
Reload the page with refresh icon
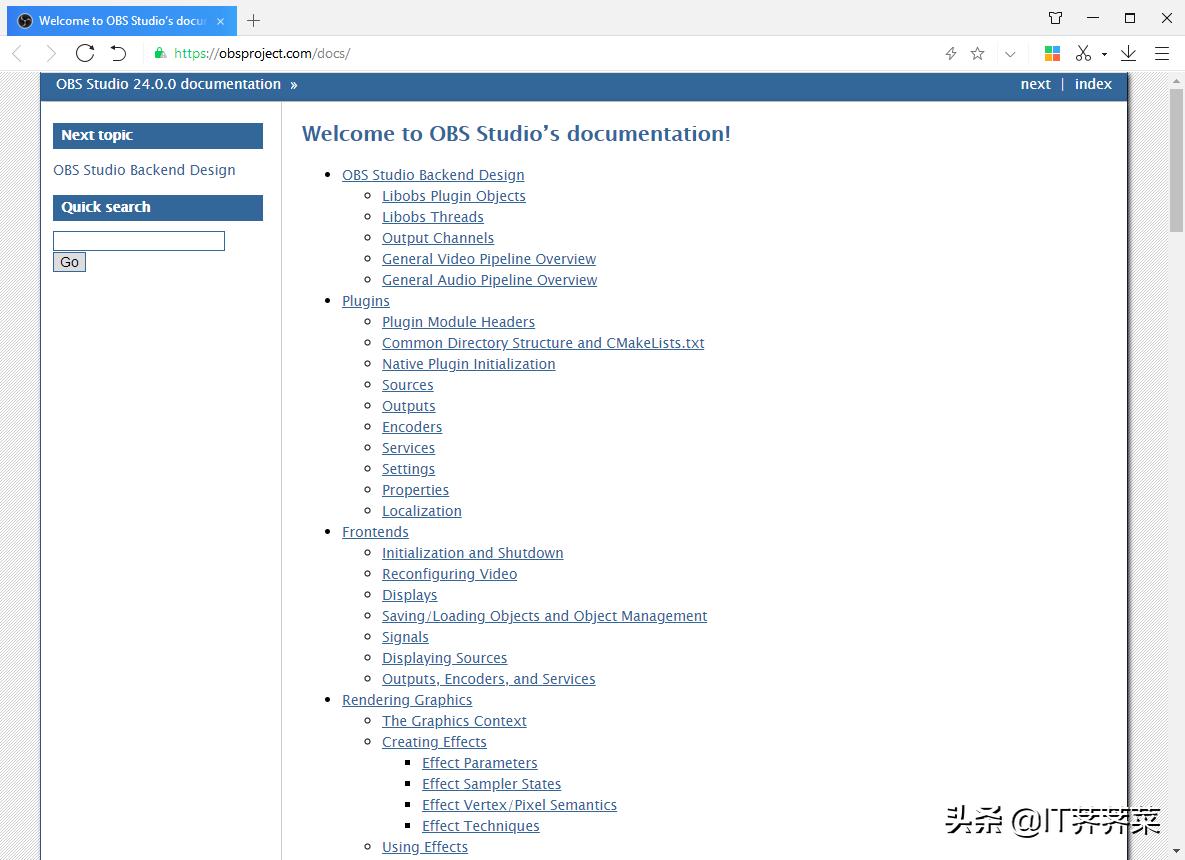[85, 53]
